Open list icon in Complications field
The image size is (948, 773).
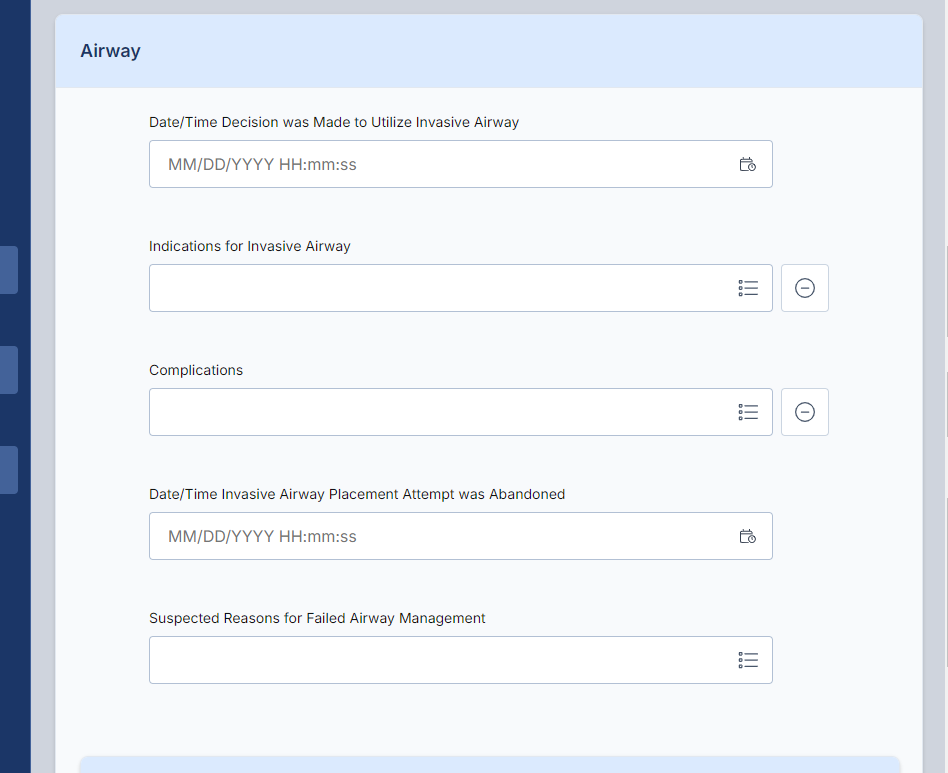point(748,412)
